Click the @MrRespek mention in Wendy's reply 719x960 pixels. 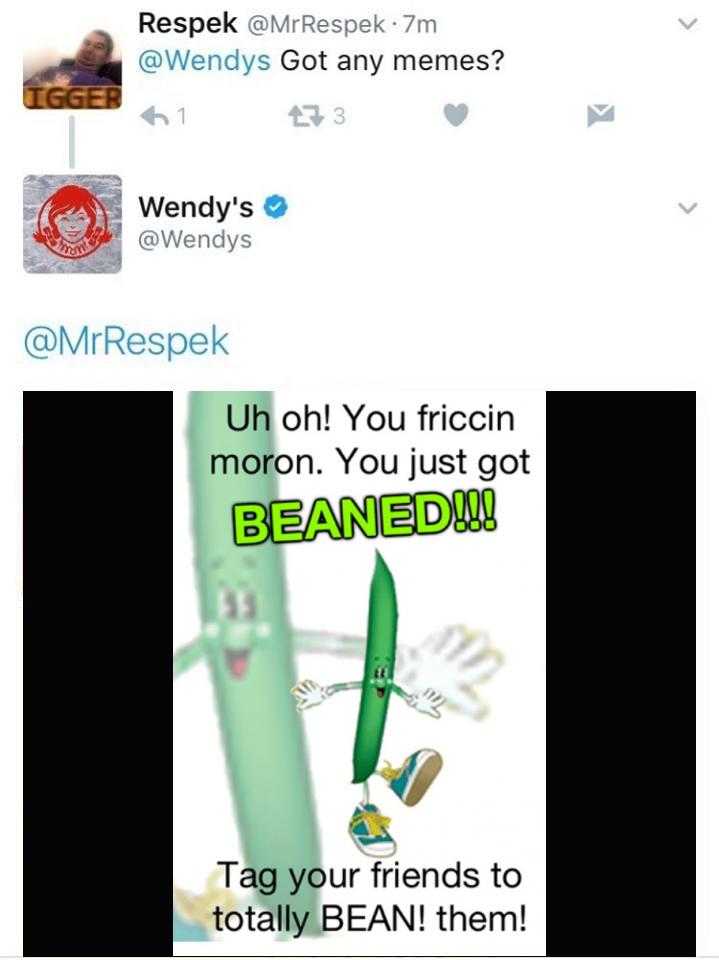[126, 342]
